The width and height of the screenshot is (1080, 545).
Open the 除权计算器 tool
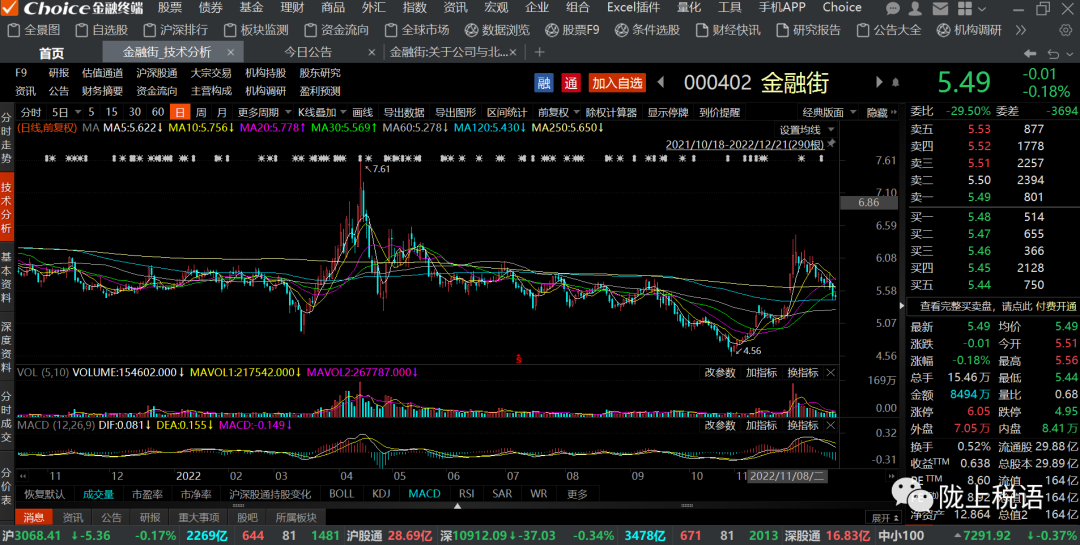tap(613, 112)
